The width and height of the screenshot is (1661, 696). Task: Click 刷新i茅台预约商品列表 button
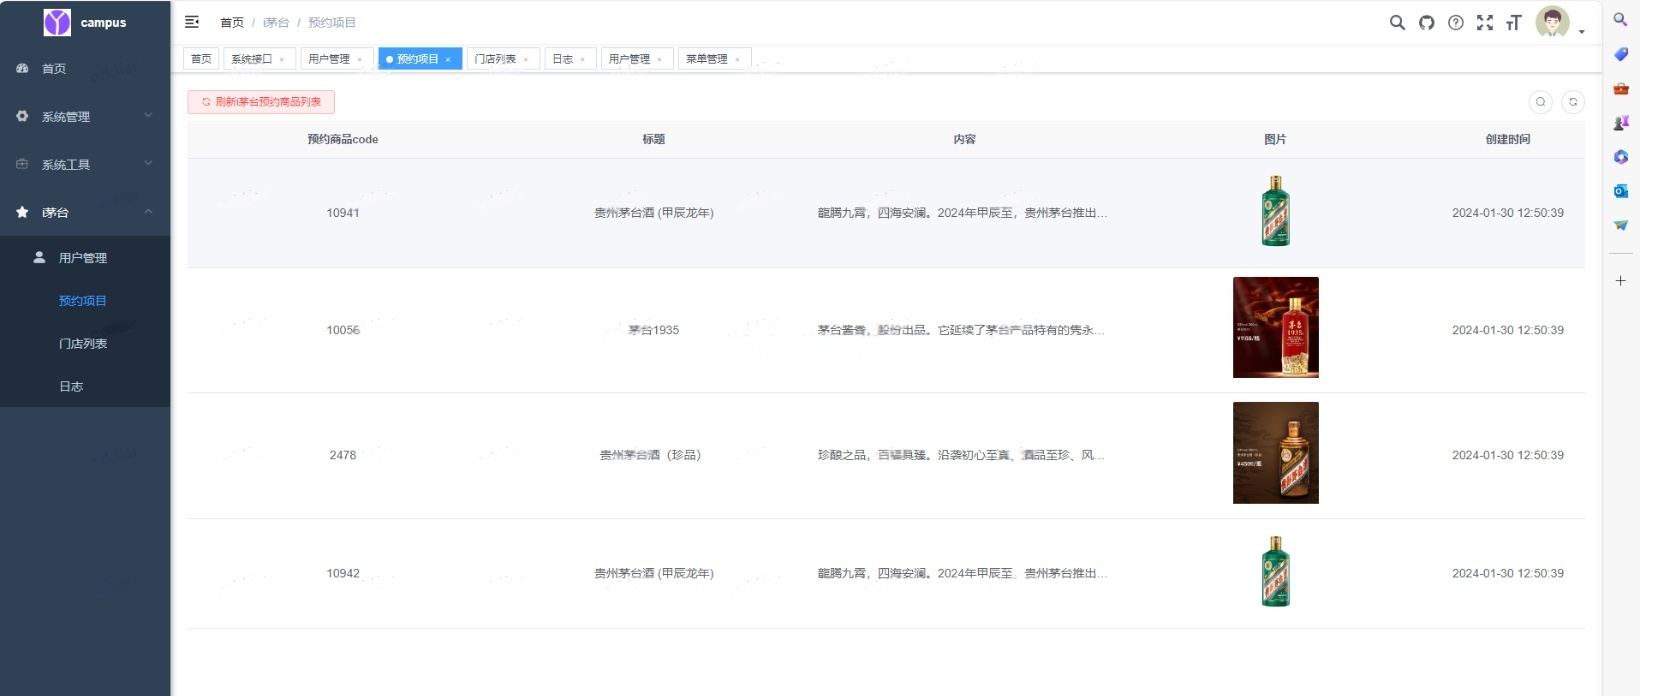(x=261, y=102)
